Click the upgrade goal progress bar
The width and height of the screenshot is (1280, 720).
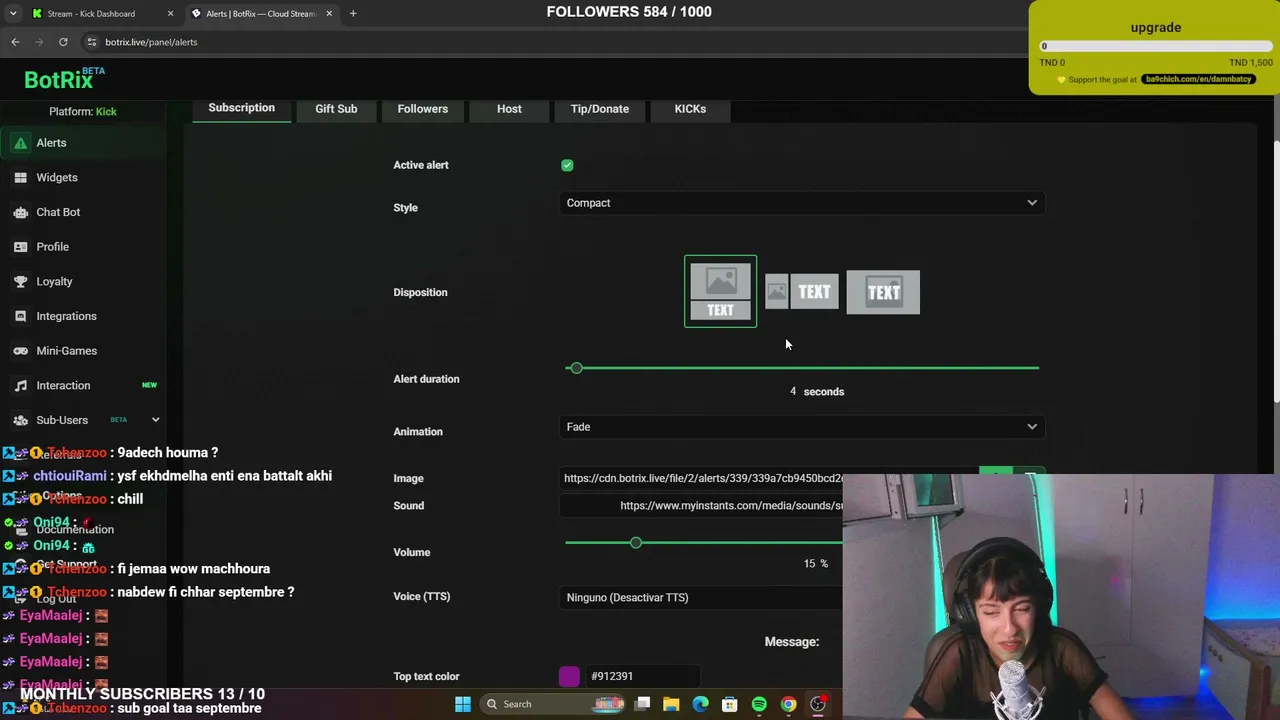pyautogui.click(x=1156, y=46)
